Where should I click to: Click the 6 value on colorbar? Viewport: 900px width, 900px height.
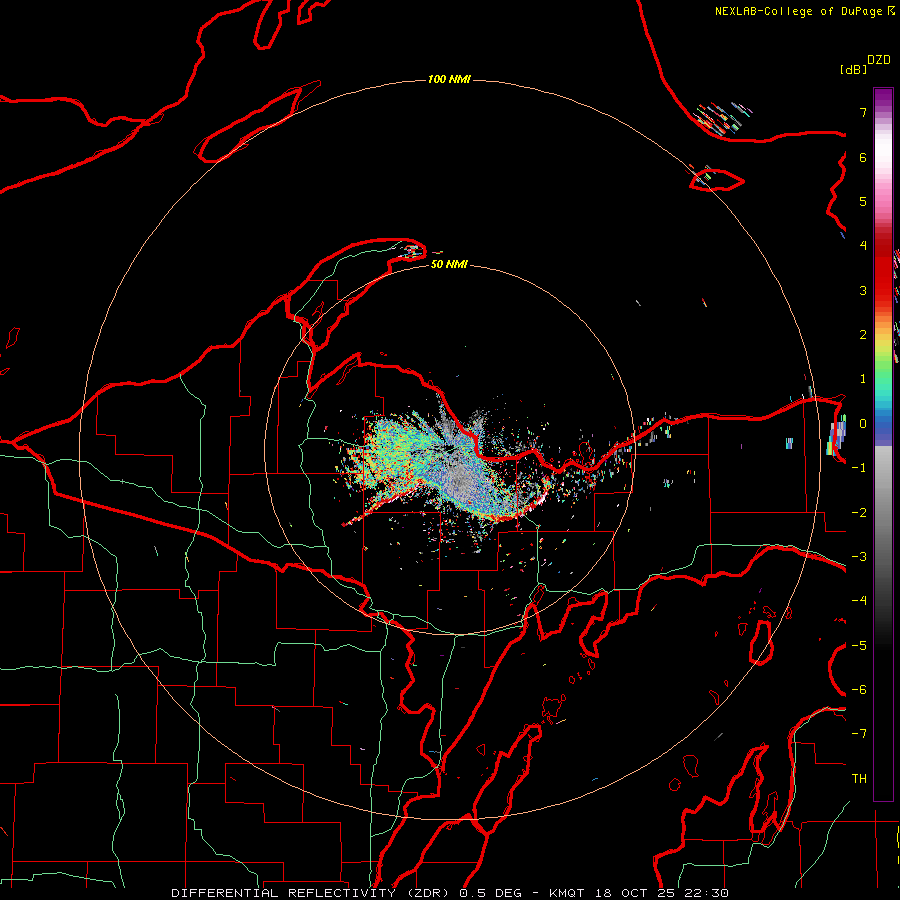coord(863,157)
